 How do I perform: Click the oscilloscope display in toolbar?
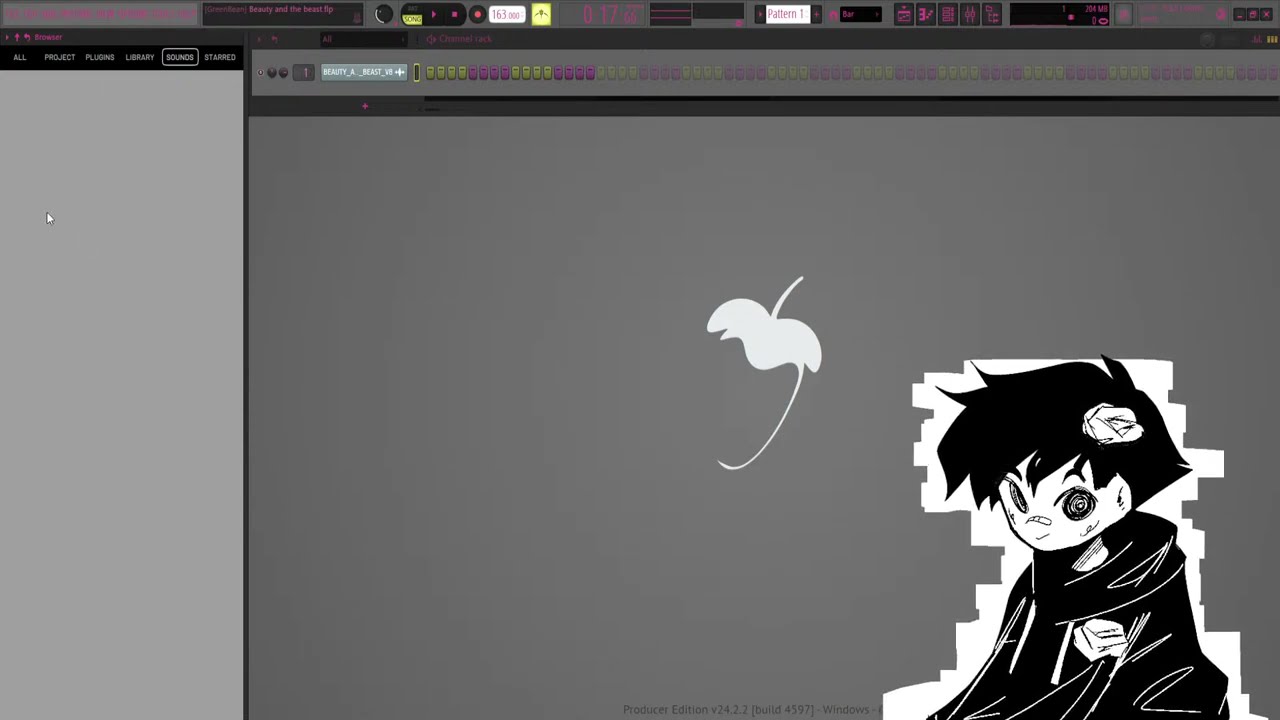pos(670,14)
